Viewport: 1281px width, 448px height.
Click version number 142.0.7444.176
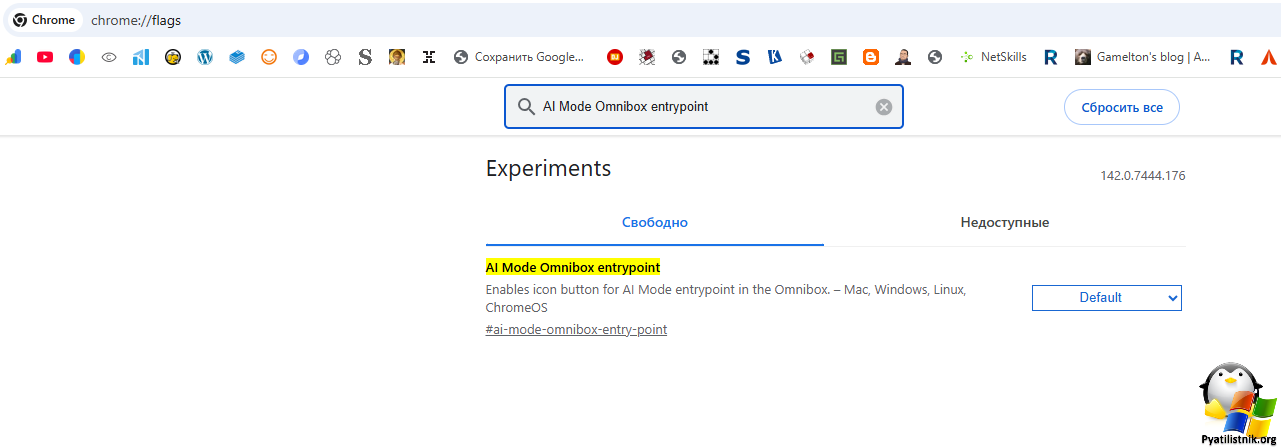pos(1143,176)
